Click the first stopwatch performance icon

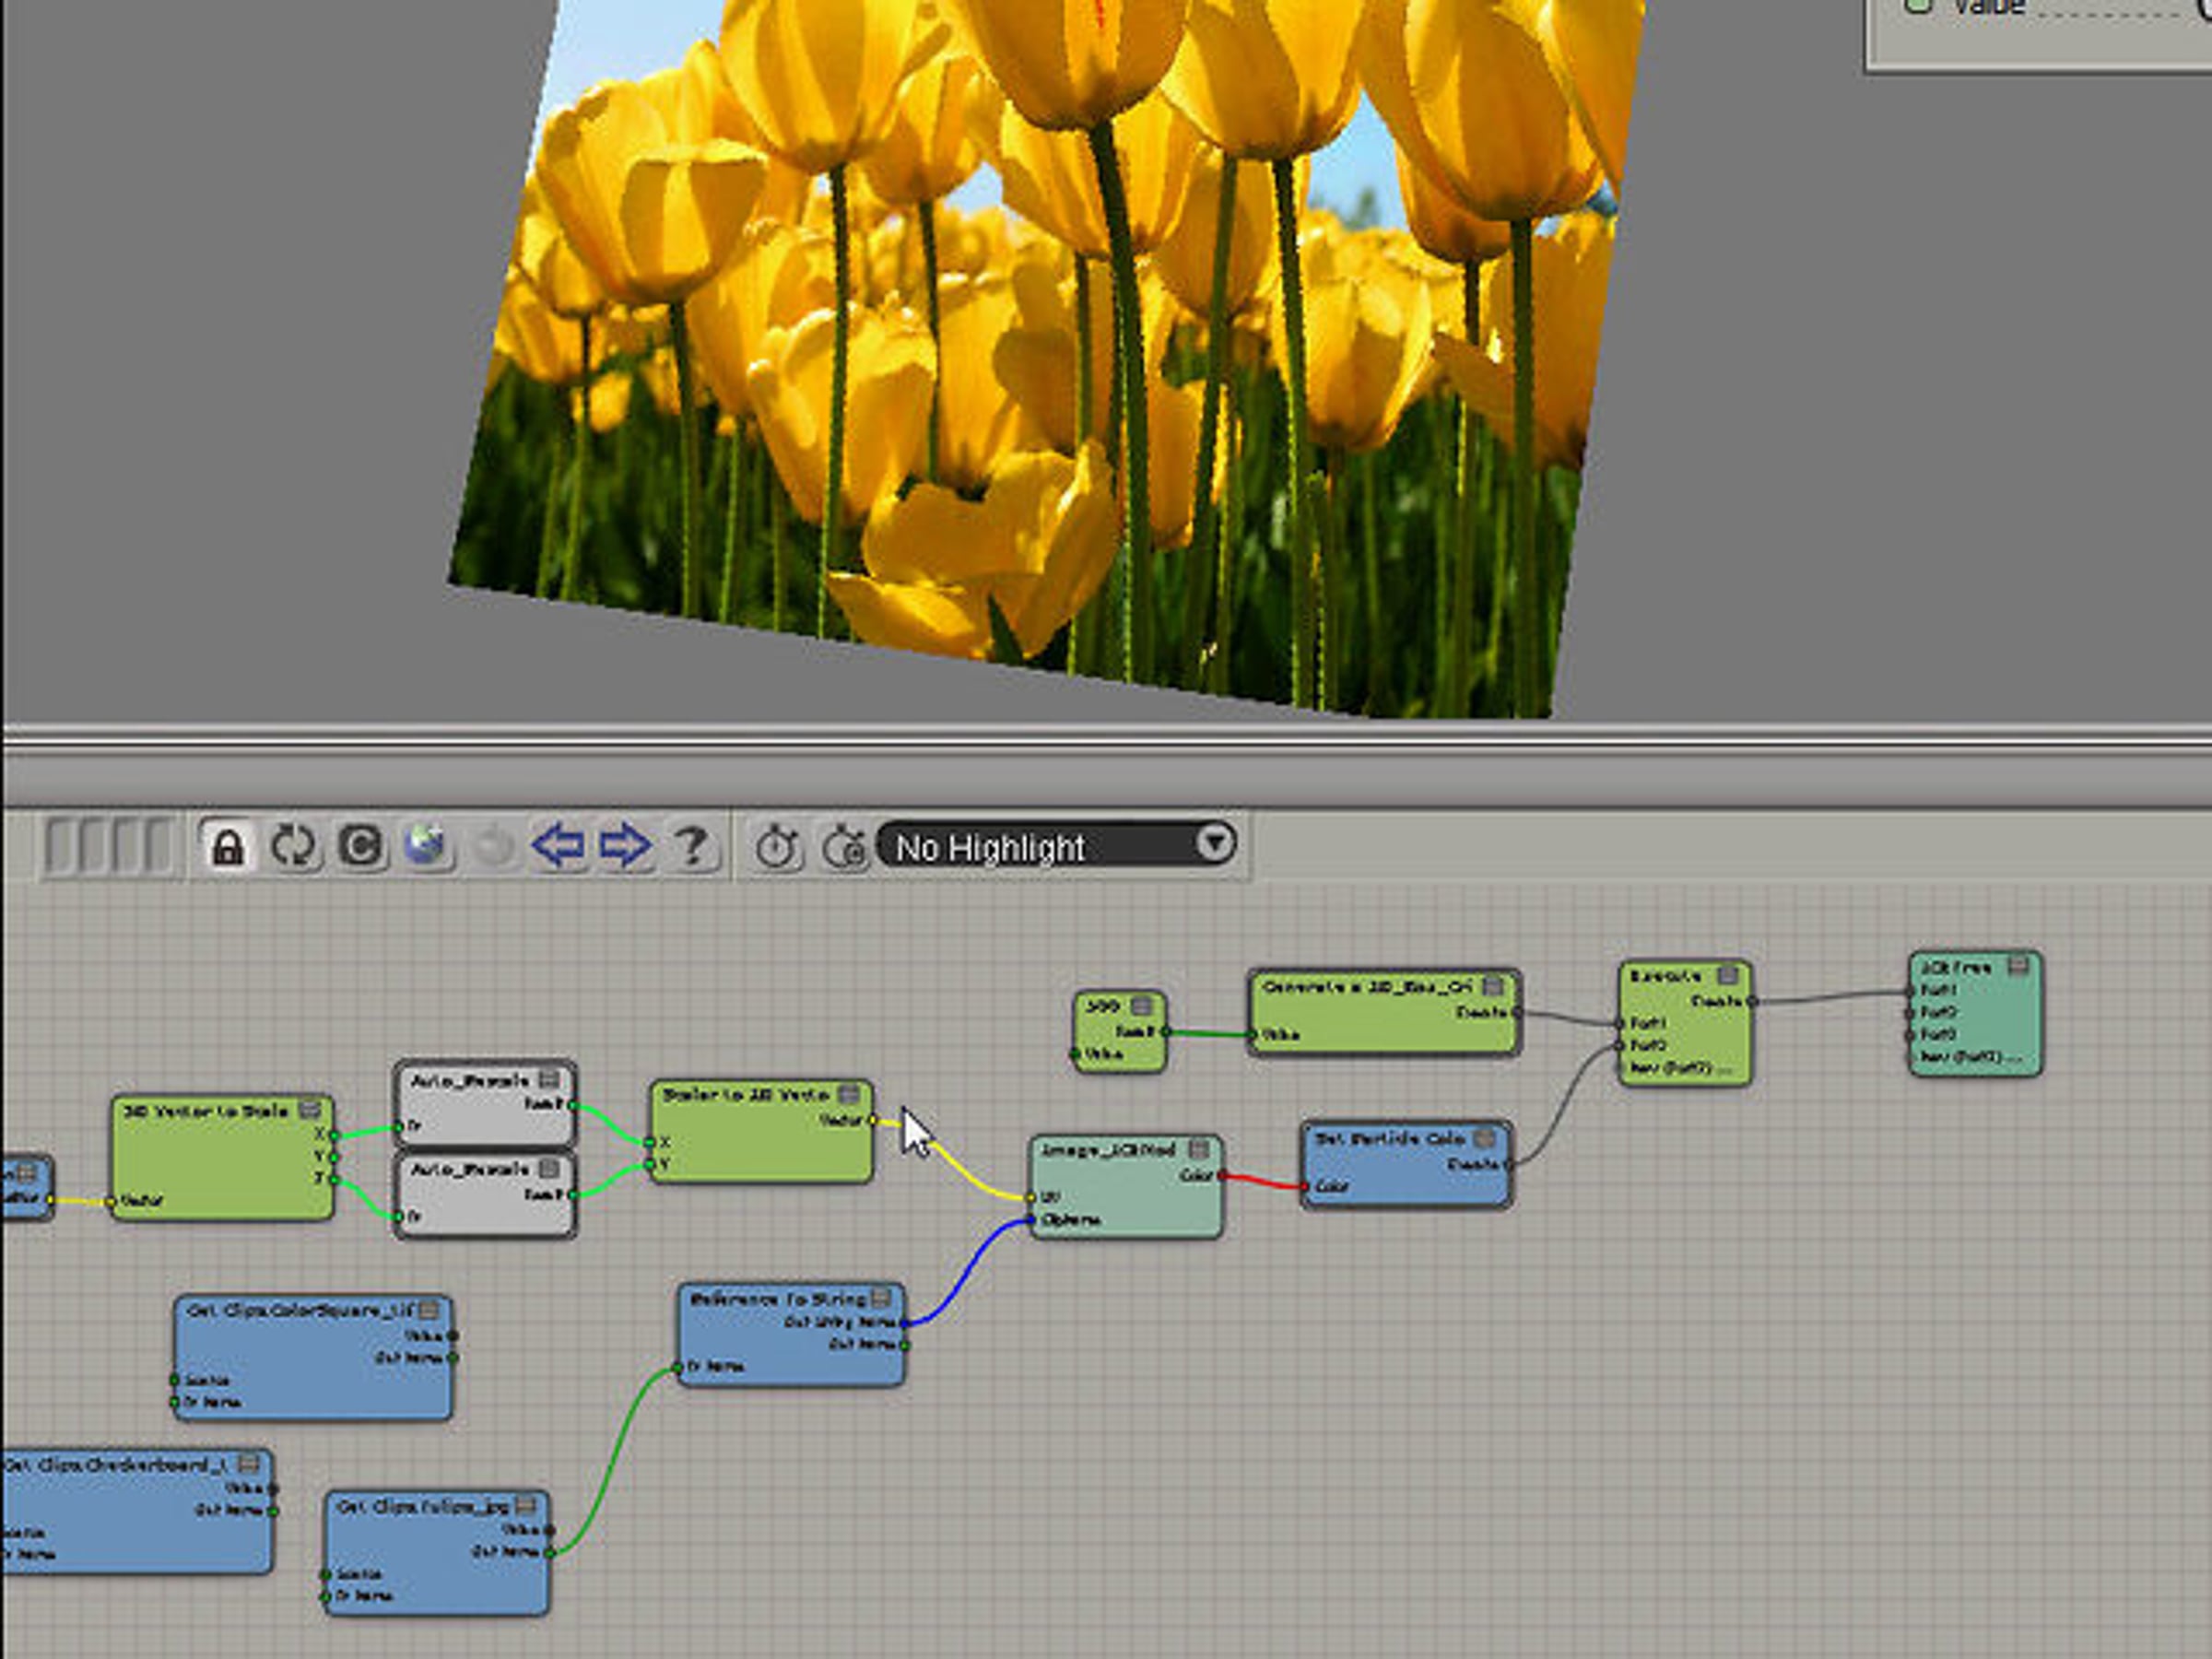coord(777,849)
